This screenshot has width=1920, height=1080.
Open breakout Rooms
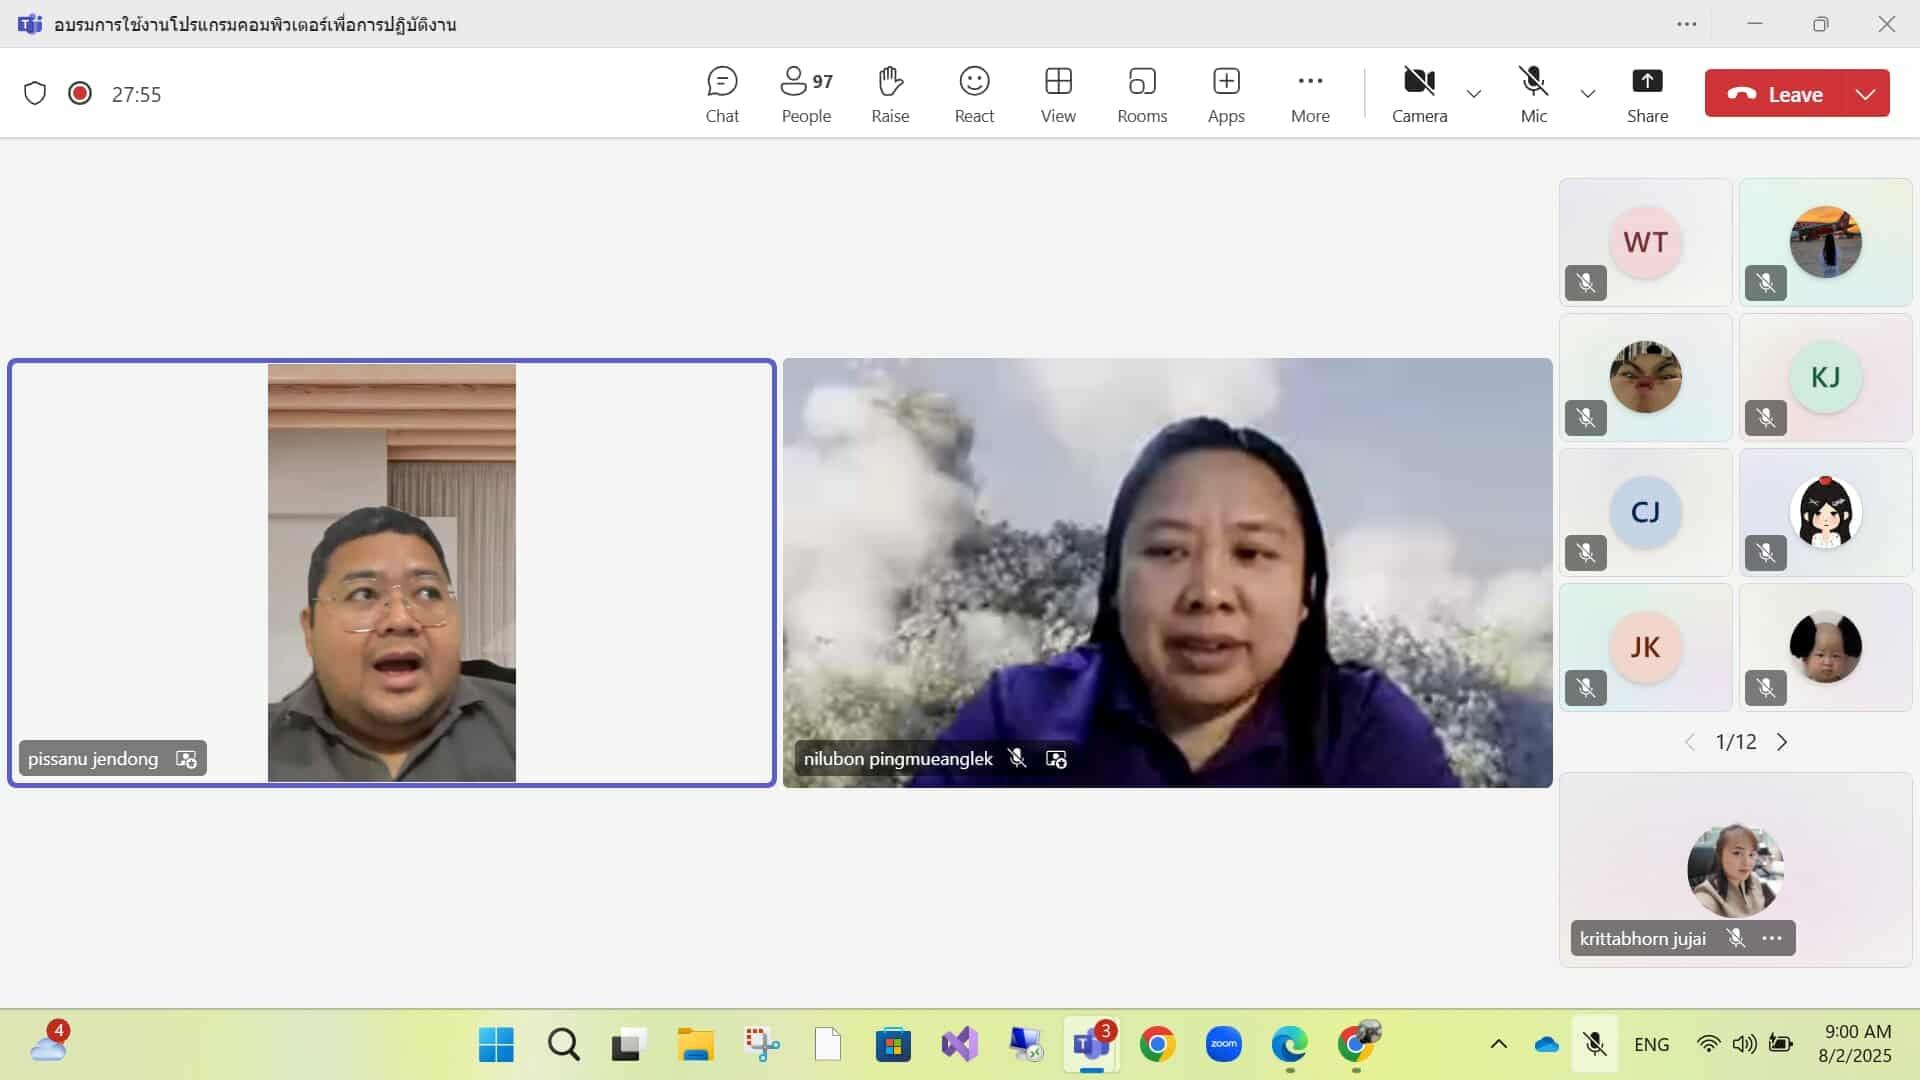pos(1142,94)
